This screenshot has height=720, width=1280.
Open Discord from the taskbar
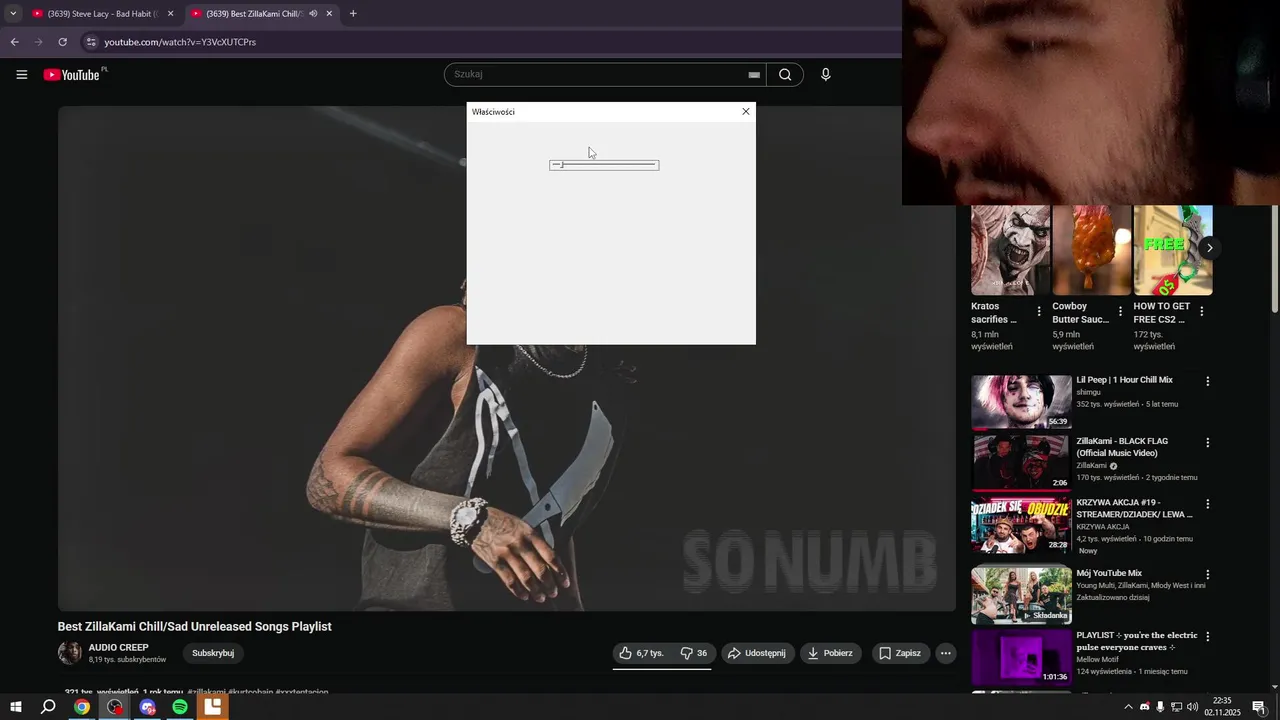[x=148, y=707]
